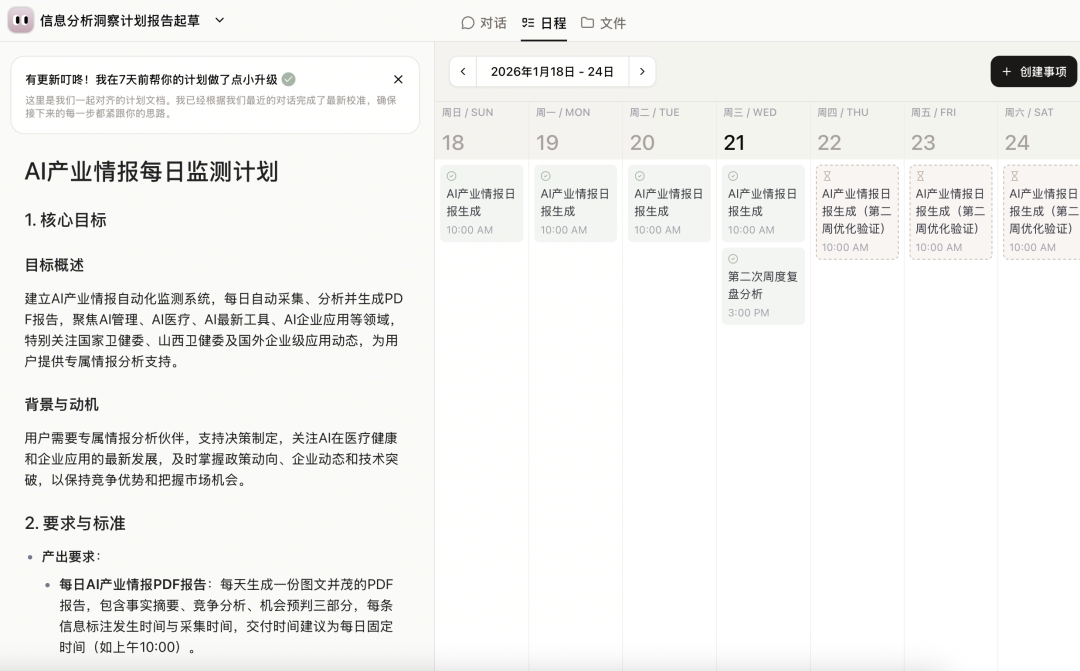Viewport: 1080px width, 671px height.
Task: Click hourglass pending icon on Thursday 22 event
Action: 827,176
